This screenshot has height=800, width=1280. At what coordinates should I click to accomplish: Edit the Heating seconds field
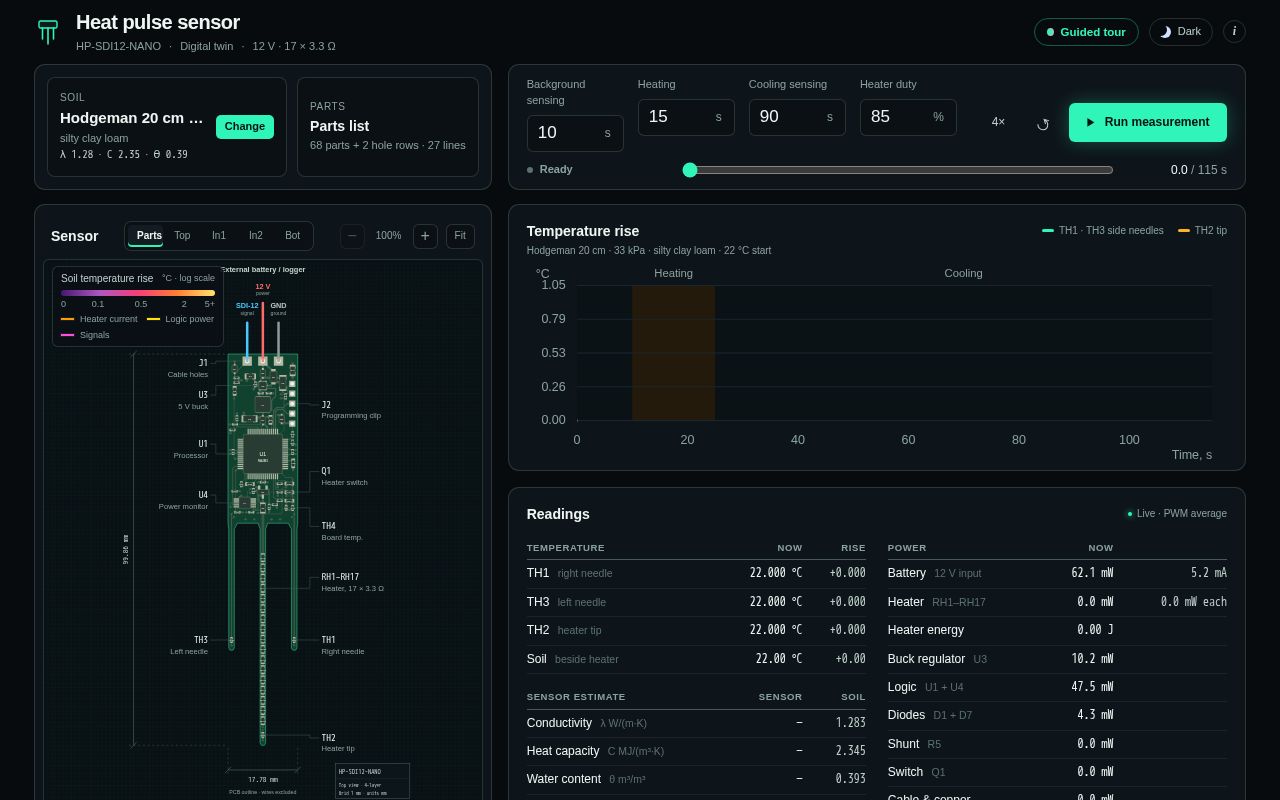(686, 117)
